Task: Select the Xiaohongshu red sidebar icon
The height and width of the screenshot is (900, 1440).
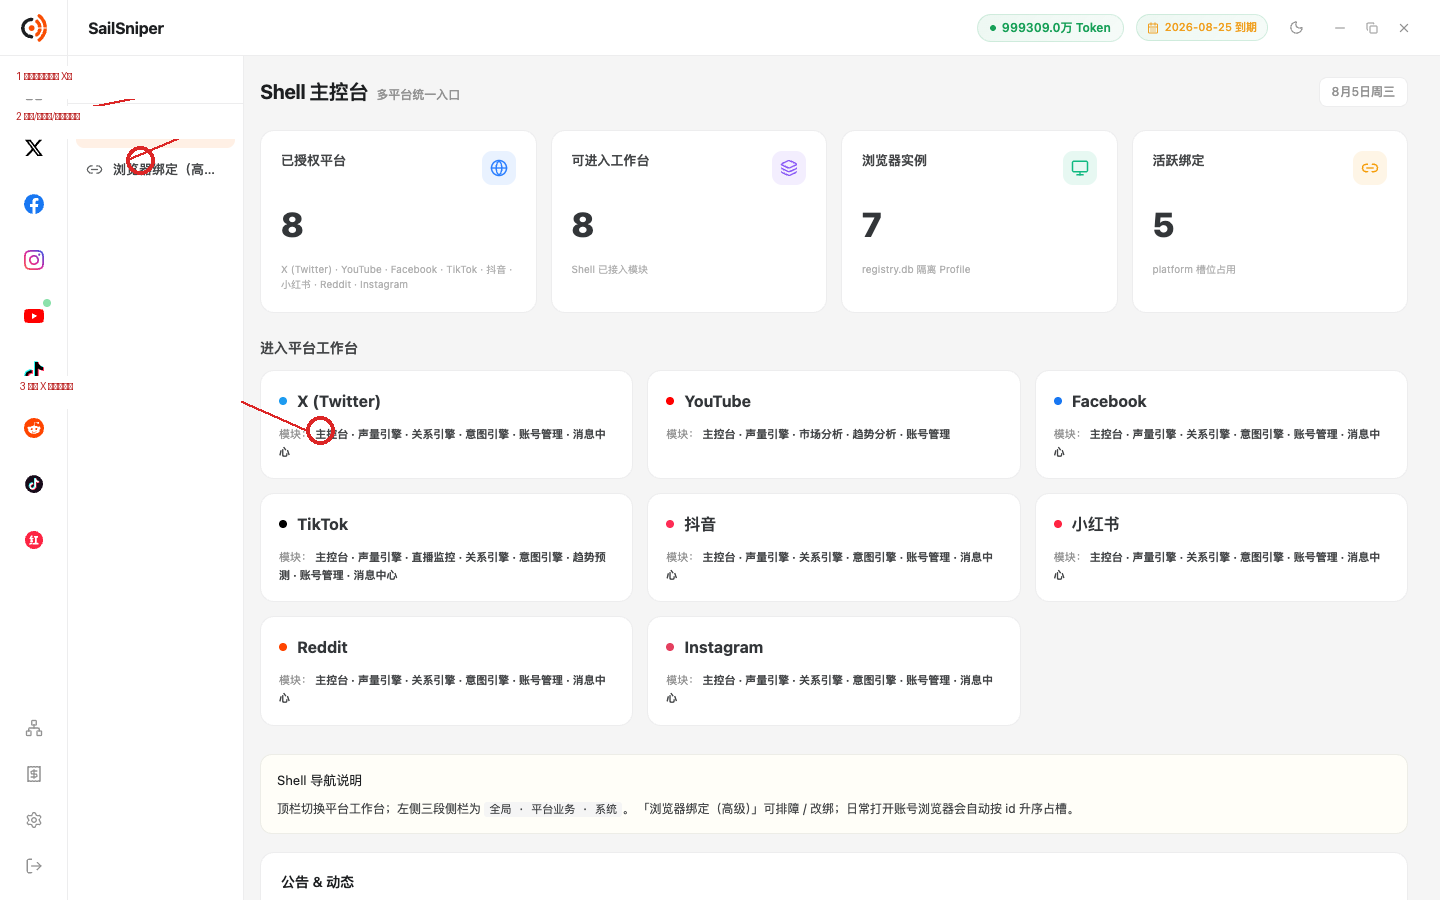Action: 34,540
